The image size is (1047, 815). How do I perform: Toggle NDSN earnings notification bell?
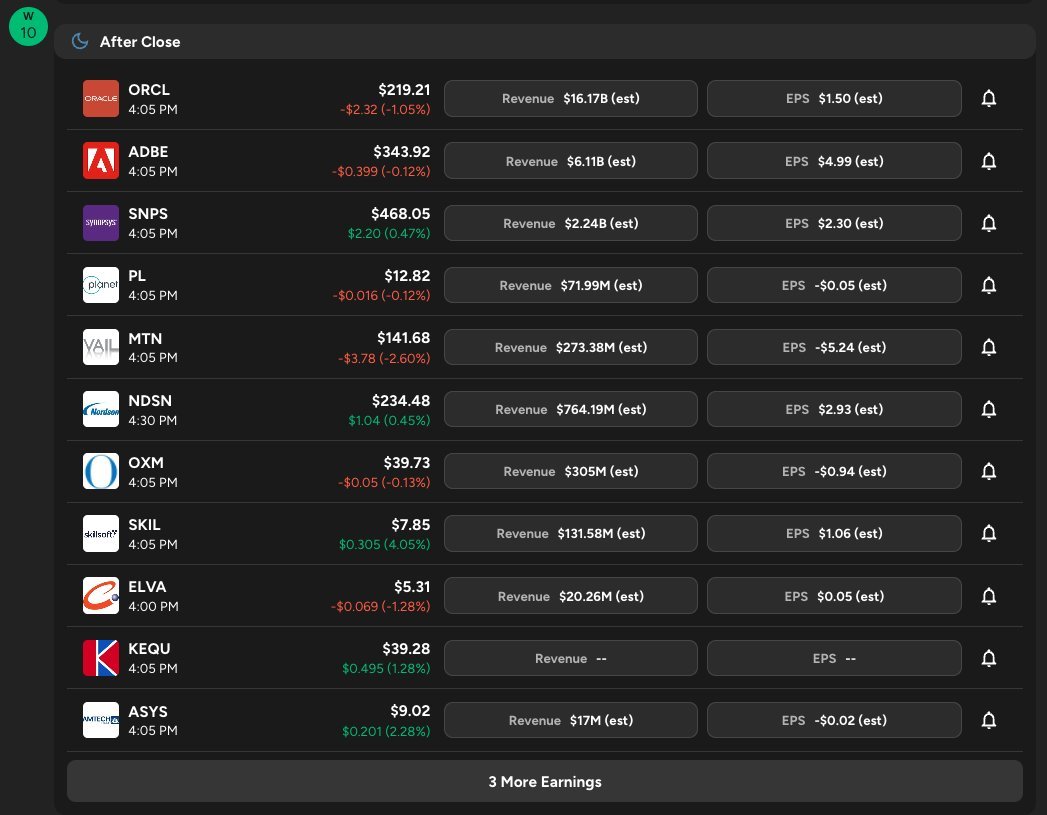pos(989,409)
